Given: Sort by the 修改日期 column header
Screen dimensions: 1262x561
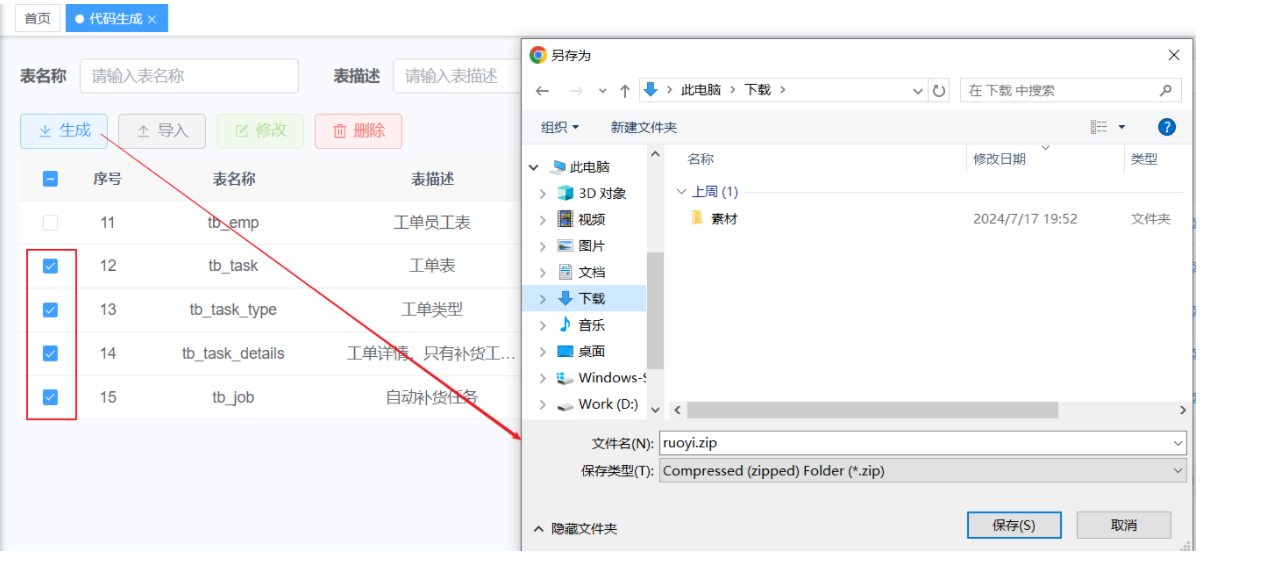Looking at the screenshot, I should click(999, 159).
